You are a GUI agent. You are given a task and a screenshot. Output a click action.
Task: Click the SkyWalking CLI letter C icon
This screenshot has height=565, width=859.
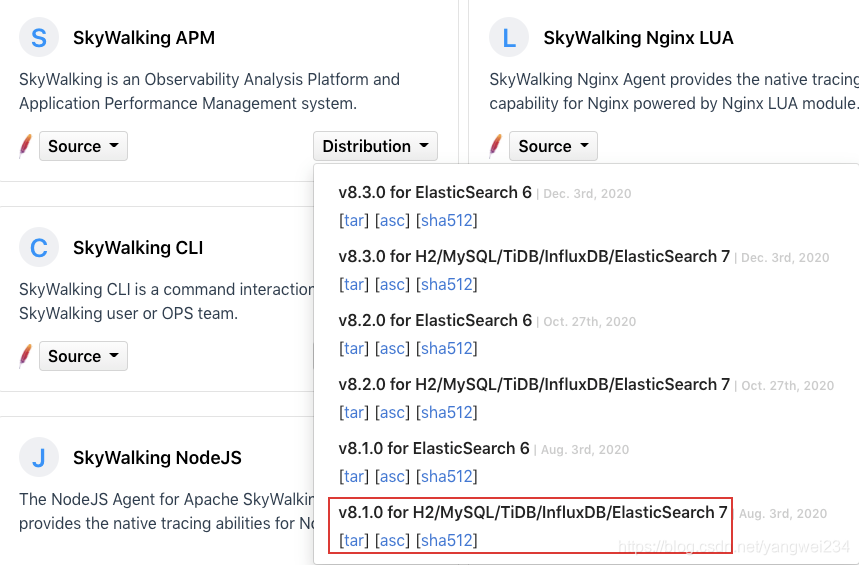[39, 247]
